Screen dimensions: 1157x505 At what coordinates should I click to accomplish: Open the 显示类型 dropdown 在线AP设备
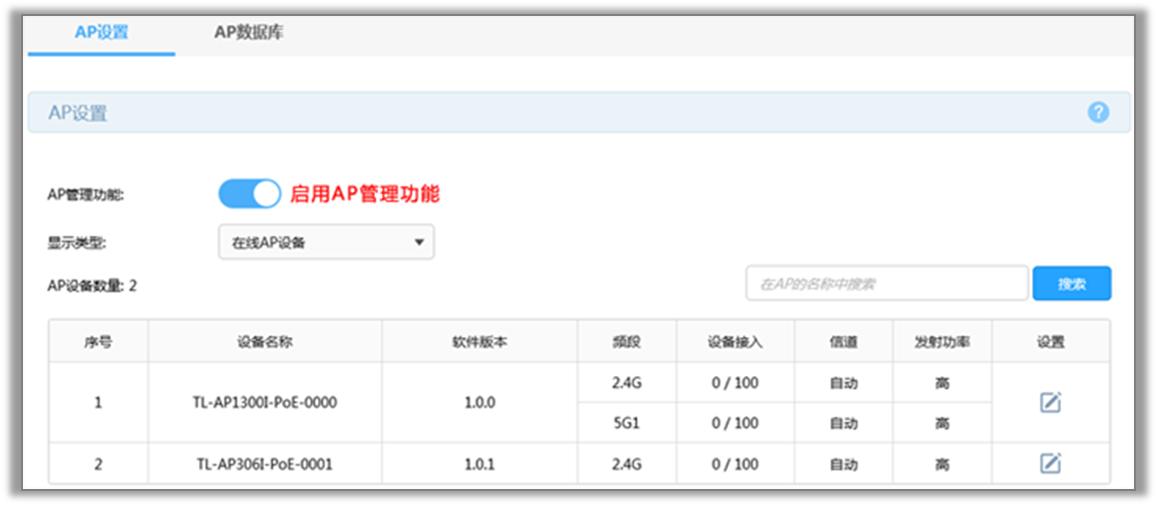point(326,242)
